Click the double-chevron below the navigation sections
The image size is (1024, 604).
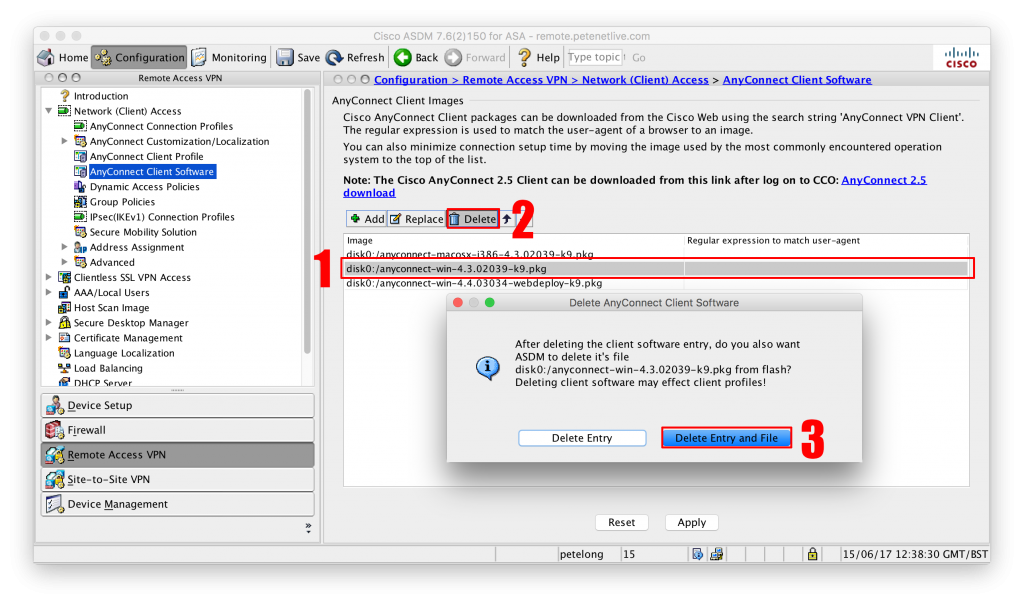click(x=308, y=528)
